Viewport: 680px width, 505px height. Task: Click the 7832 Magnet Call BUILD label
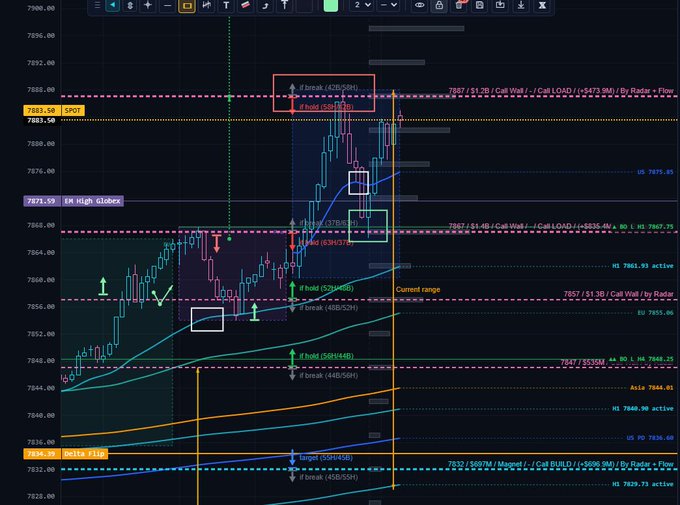tap(560, 464)
